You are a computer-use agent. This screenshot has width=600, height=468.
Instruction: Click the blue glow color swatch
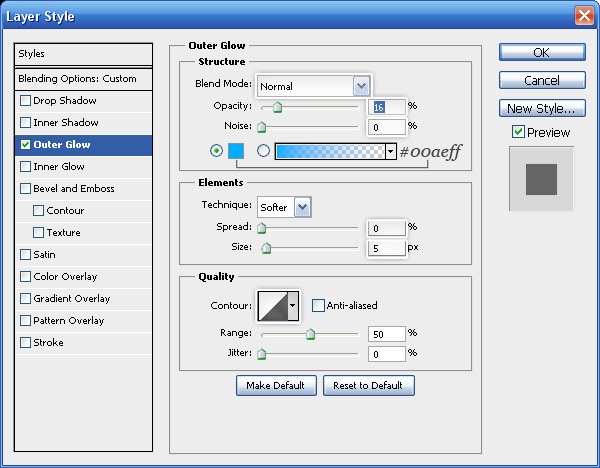pos(236,151)
